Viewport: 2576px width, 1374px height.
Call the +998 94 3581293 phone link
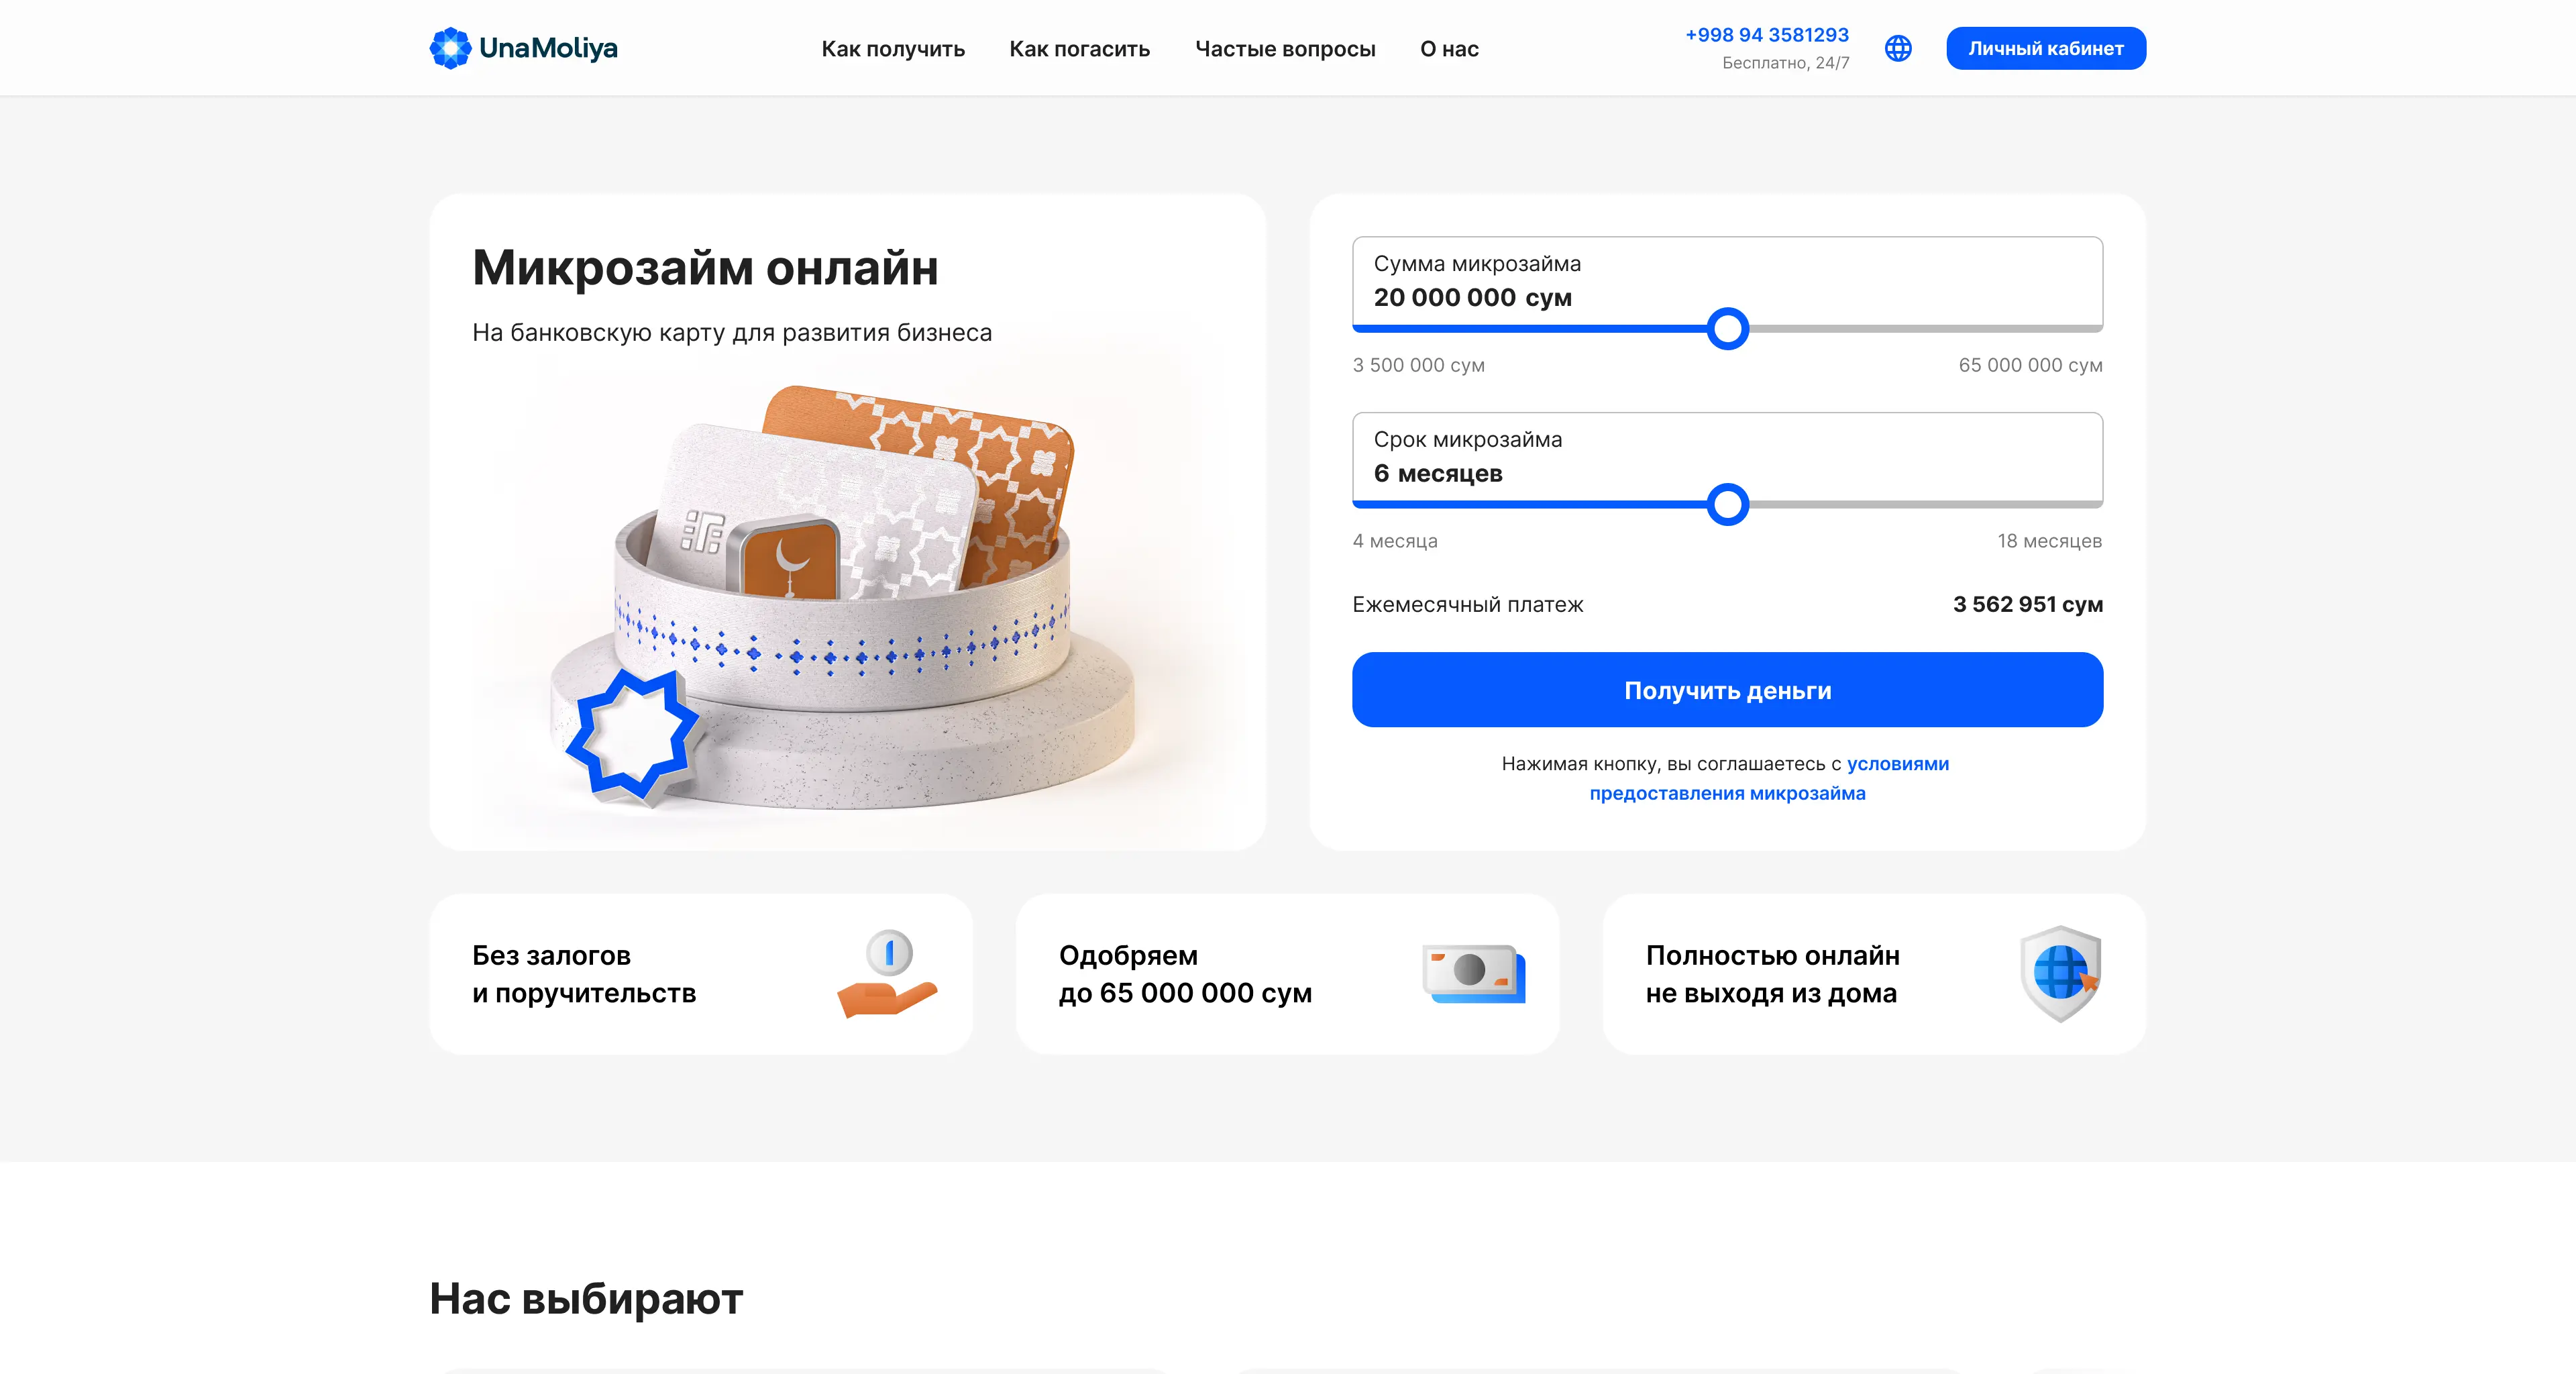pos(1767,35)
